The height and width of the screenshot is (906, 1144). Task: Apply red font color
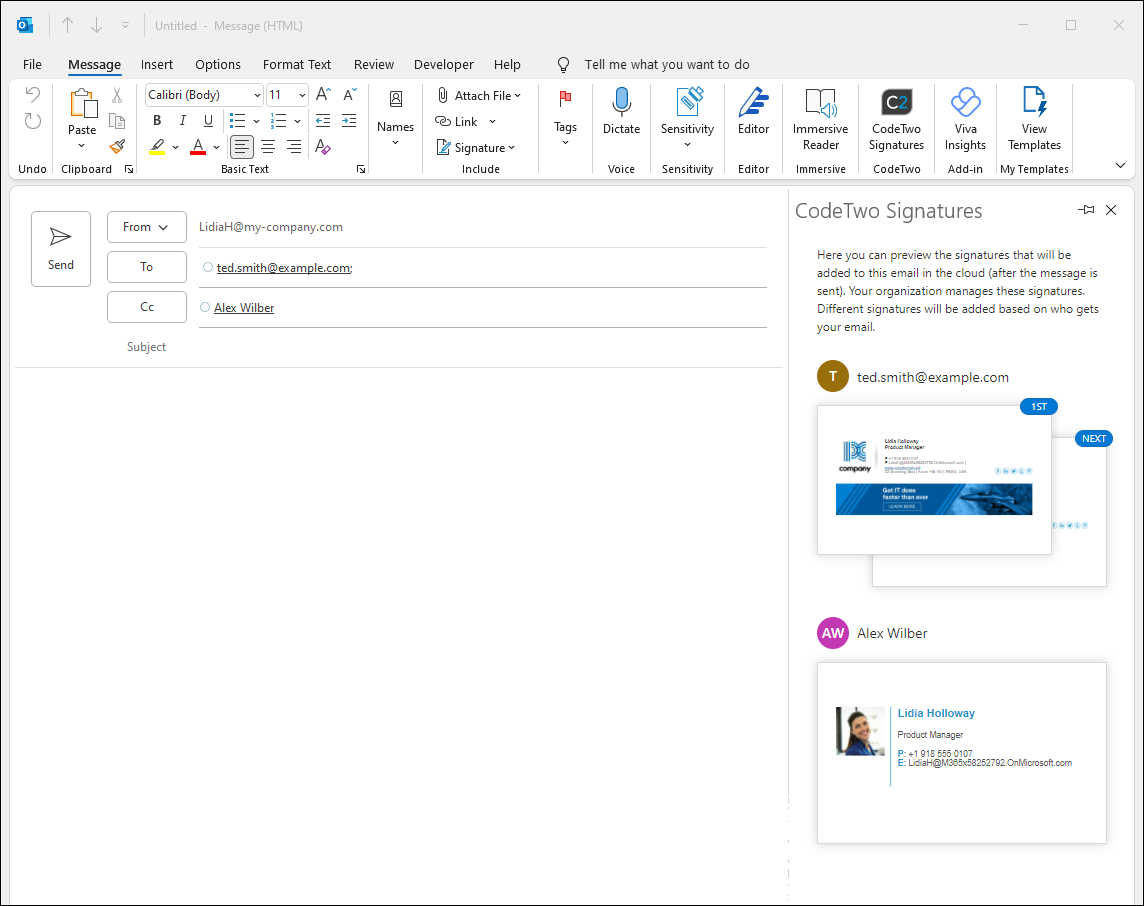pos(198,147)
